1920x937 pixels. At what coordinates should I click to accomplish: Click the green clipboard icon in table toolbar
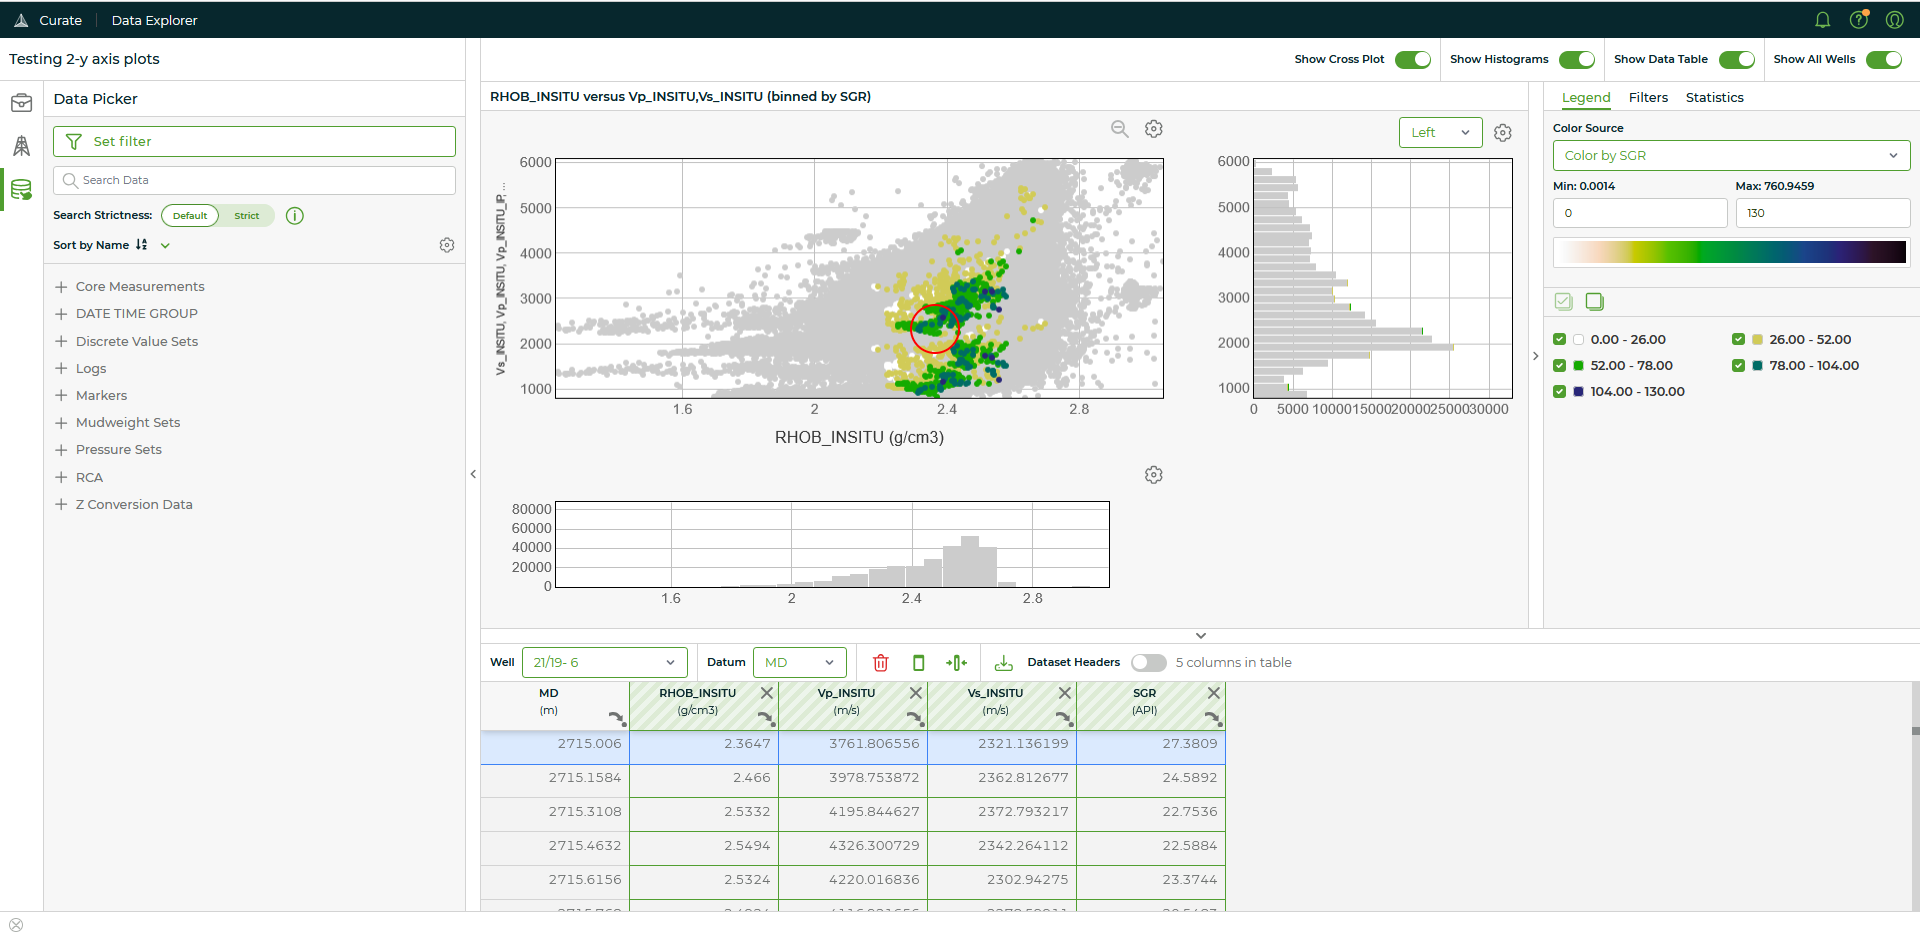919,663
